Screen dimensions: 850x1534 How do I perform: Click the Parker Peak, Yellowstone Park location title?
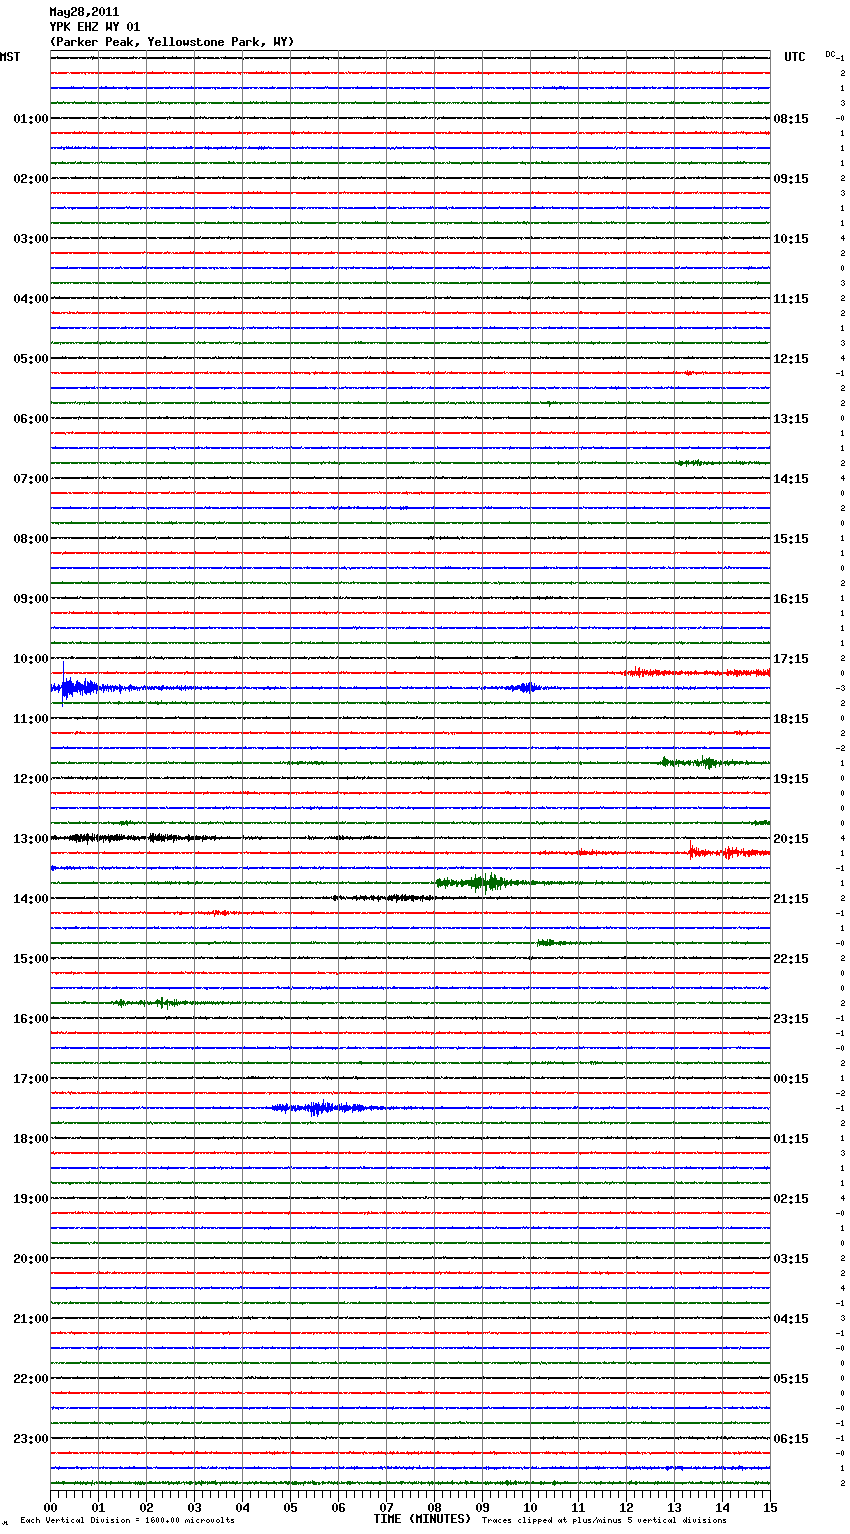pos(172,42)
